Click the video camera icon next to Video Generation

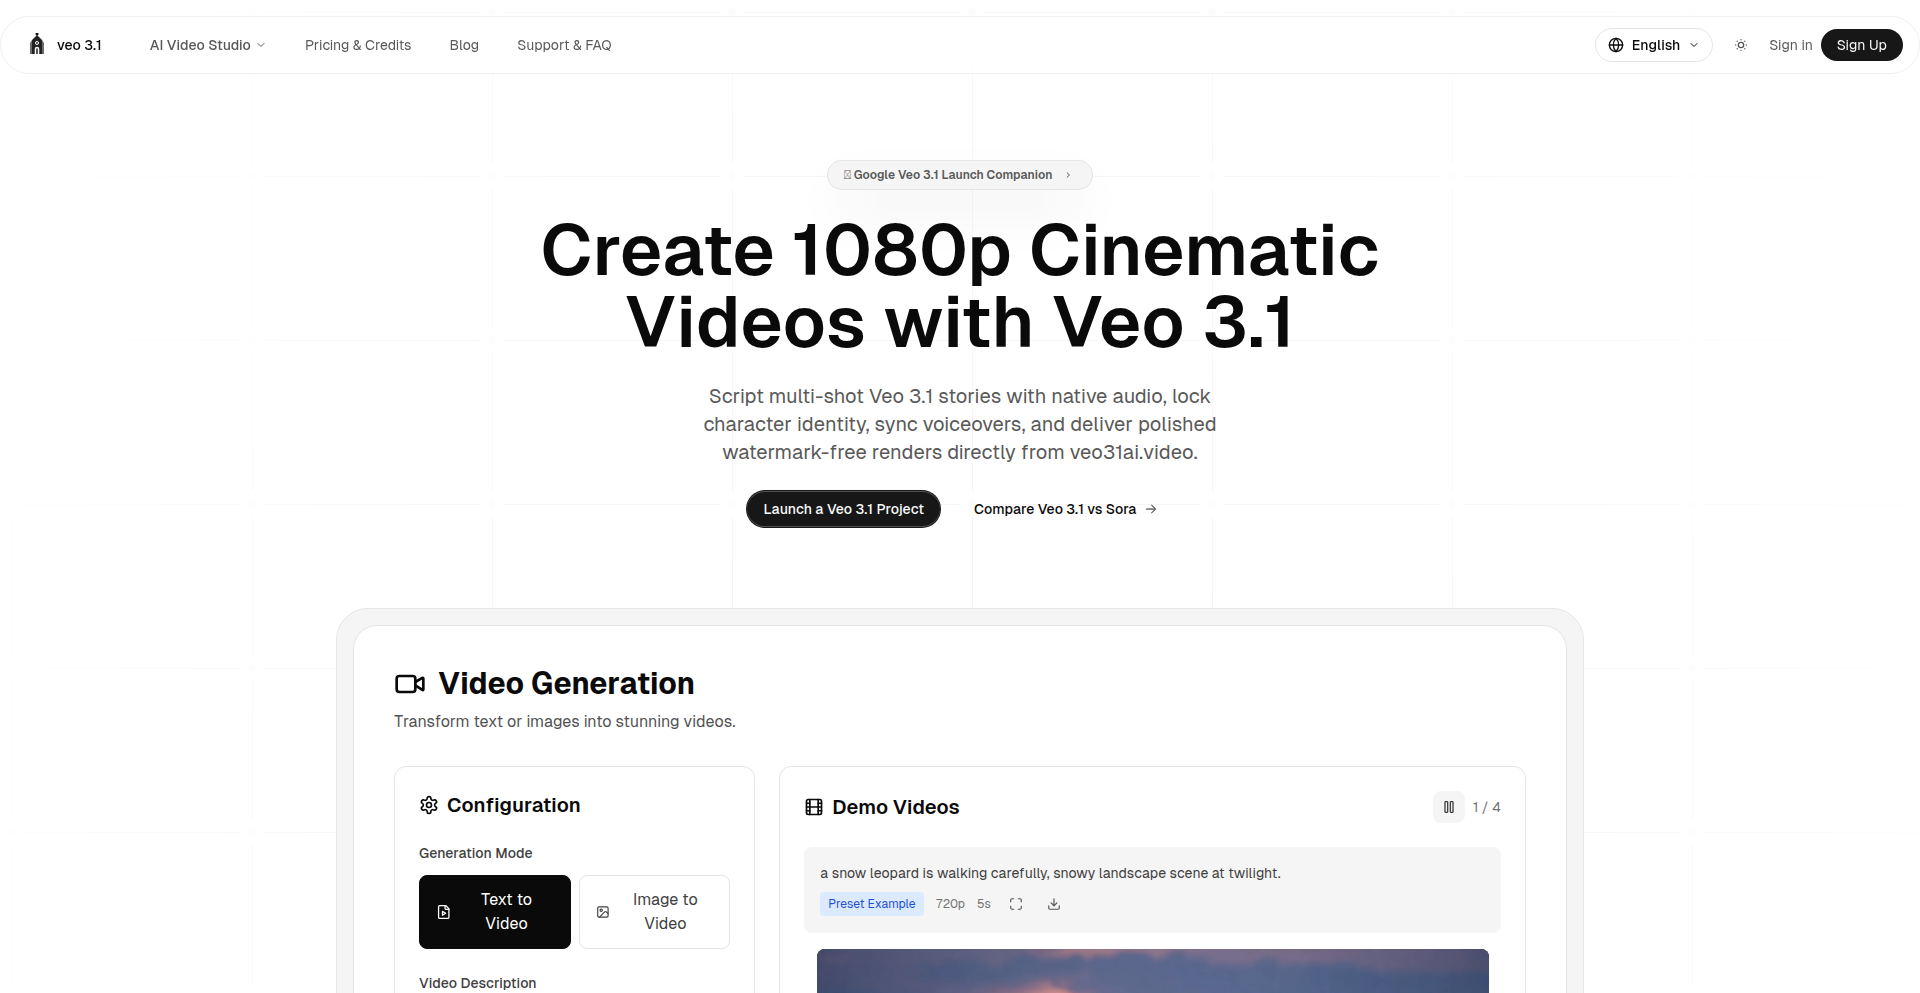click(x=410, y=684)
